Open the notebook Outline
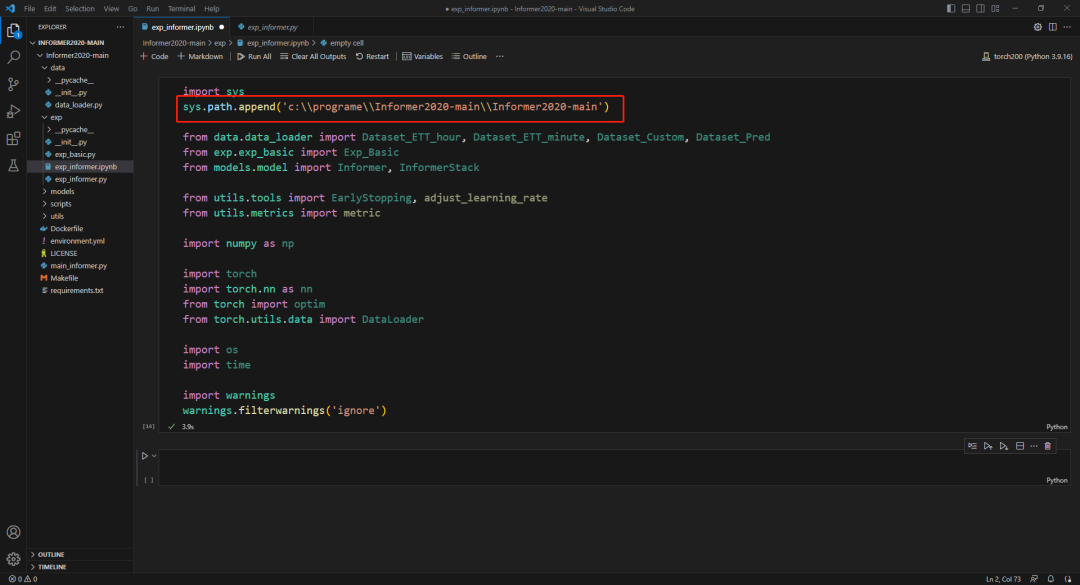The height and width of the screenshot is (585, 1080). point(469,57)
